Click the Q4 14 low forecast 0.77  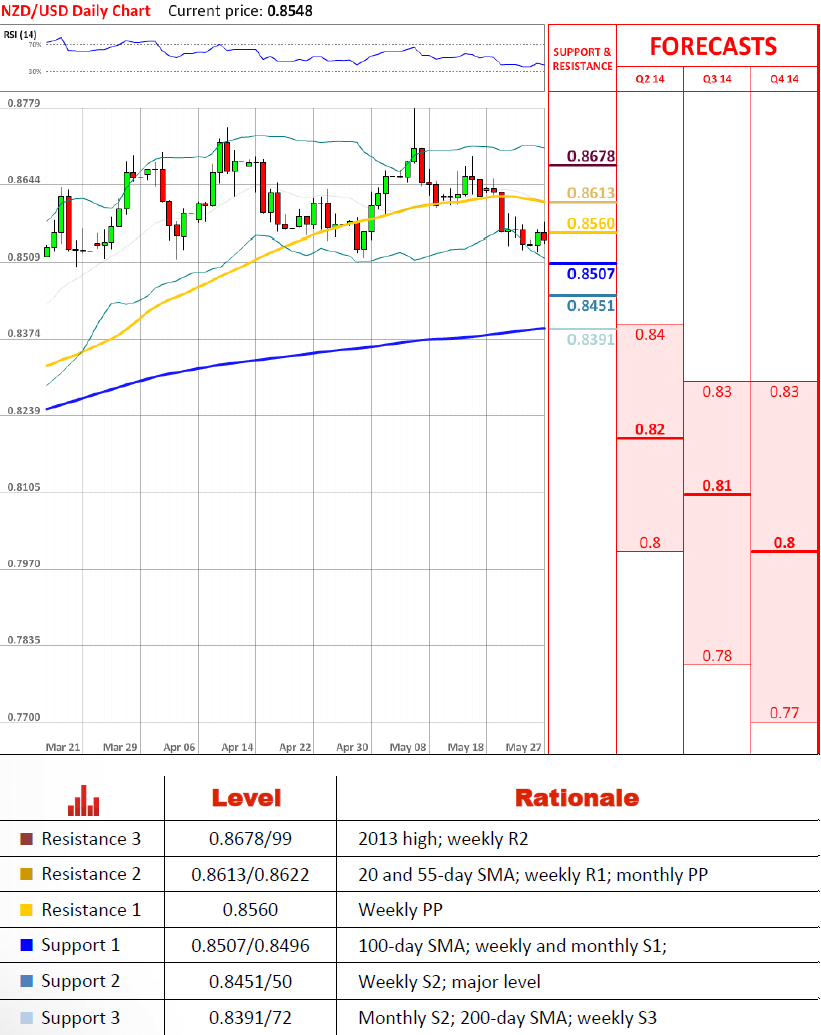click(x=784, y=712)
